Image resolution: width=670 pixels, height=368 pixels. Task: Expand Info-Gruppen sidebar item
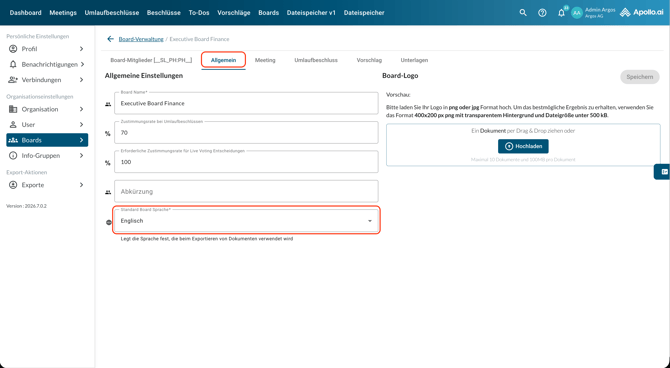46,156
